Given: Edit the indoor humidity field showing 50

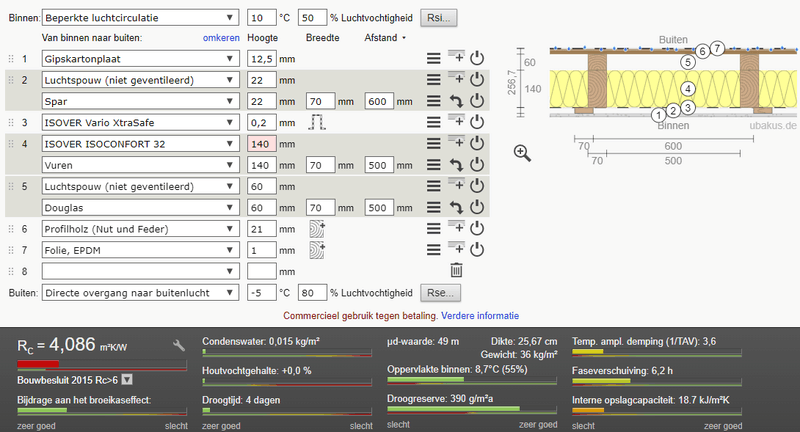Looking at the screenshot, I should (312, 17).
